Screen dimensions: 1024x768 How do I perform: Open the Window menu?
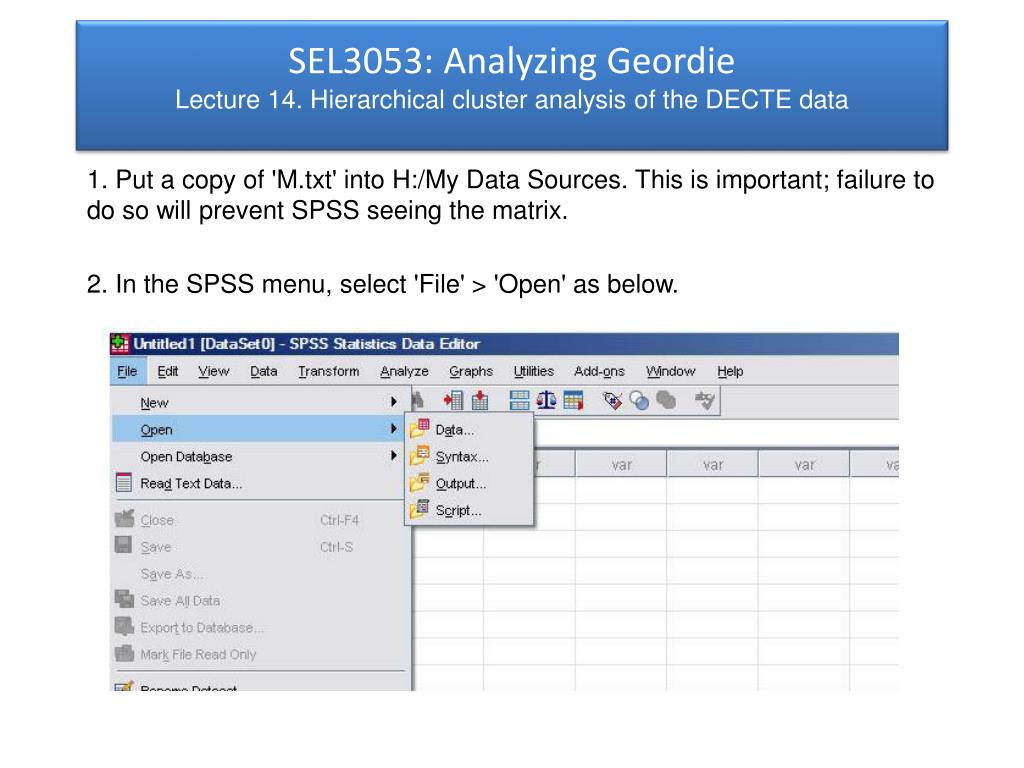[671, 371]
